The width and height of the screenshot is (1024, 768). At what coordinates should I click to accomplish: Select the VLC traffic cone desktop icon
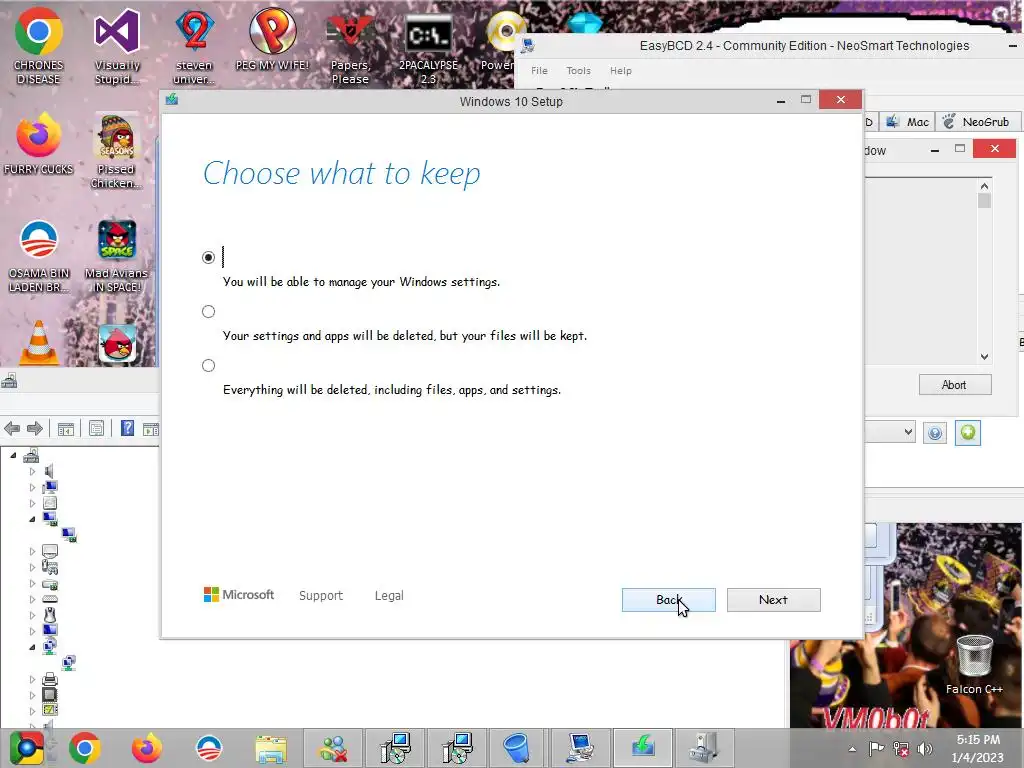tap(39, 342)
